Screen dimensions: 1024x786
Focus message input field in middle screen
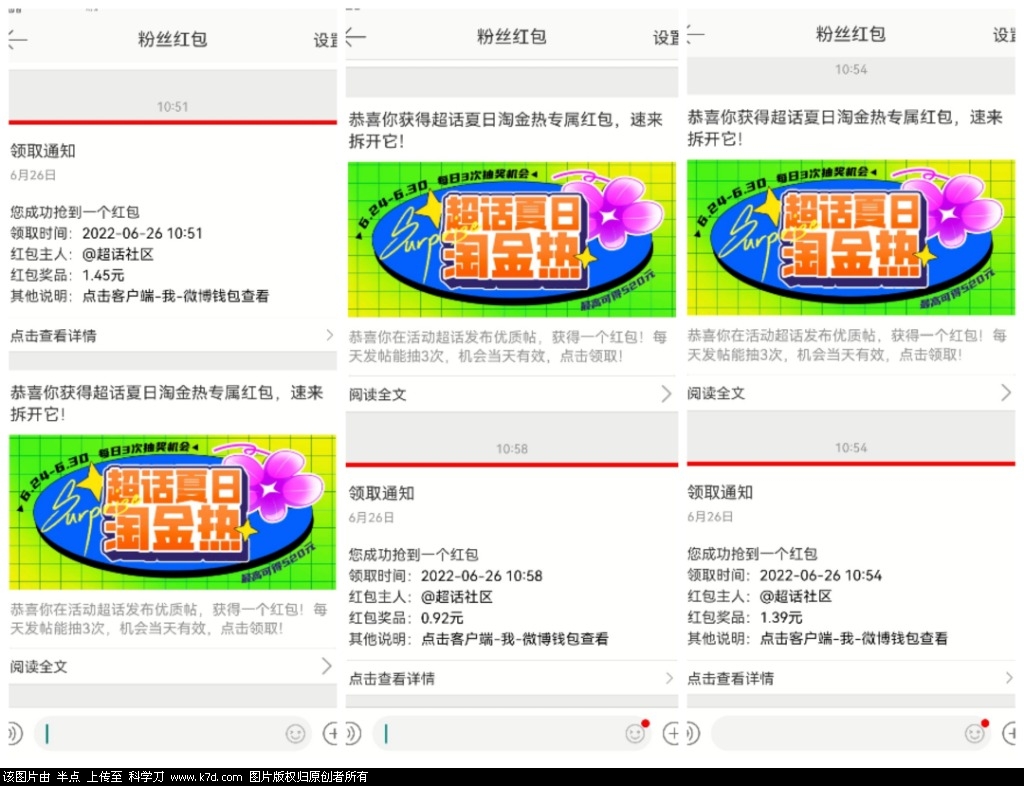(513, 734)
